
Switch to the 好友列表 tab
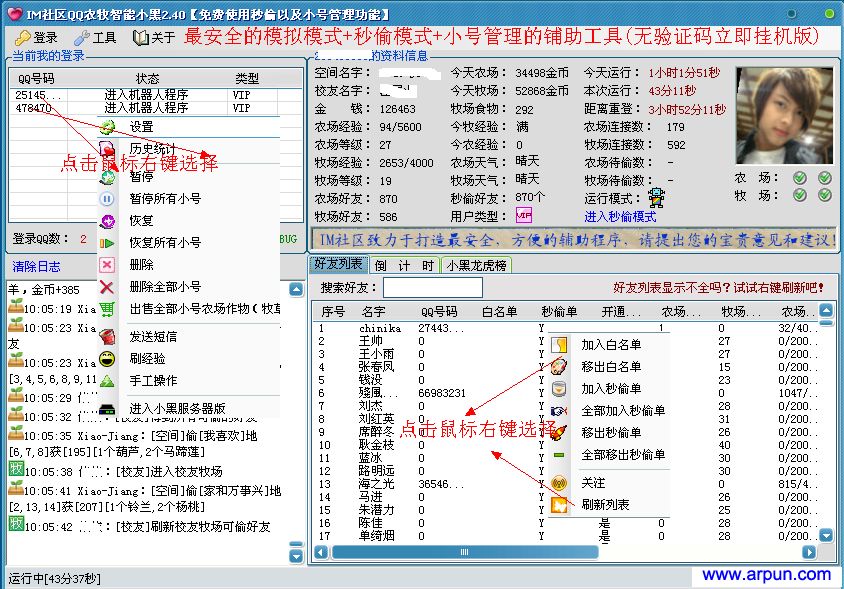coord(339,264)
